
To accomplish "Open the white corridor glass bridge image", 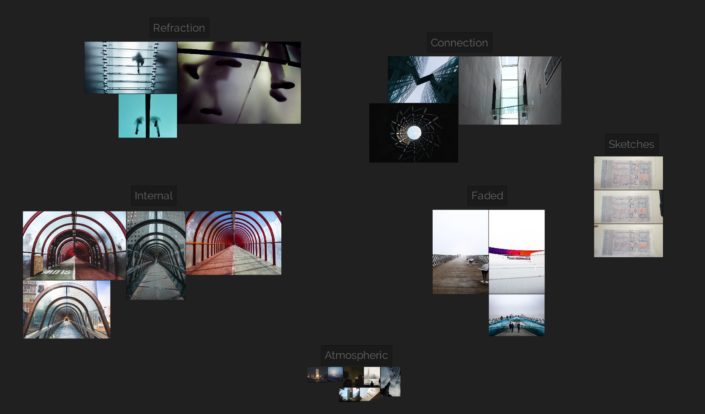I will click(x=510, y=90).
